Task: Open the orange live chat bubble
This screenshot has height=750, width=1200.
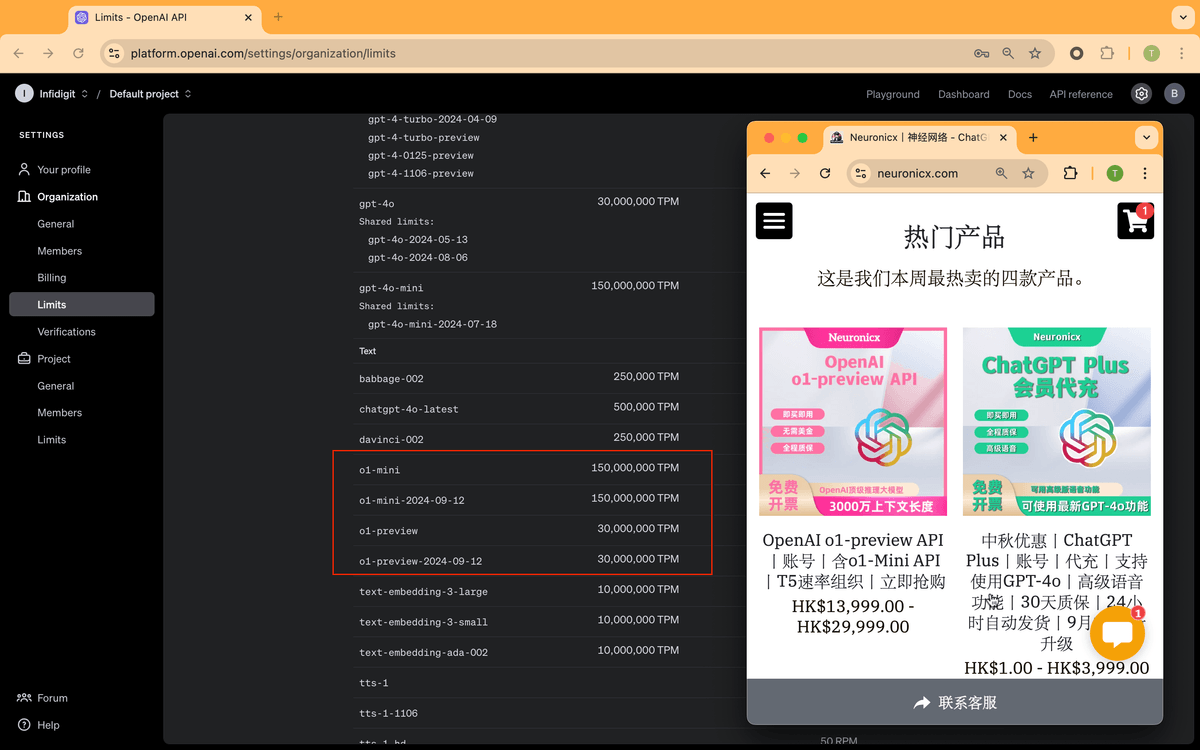Action: tap(1117, 633)
